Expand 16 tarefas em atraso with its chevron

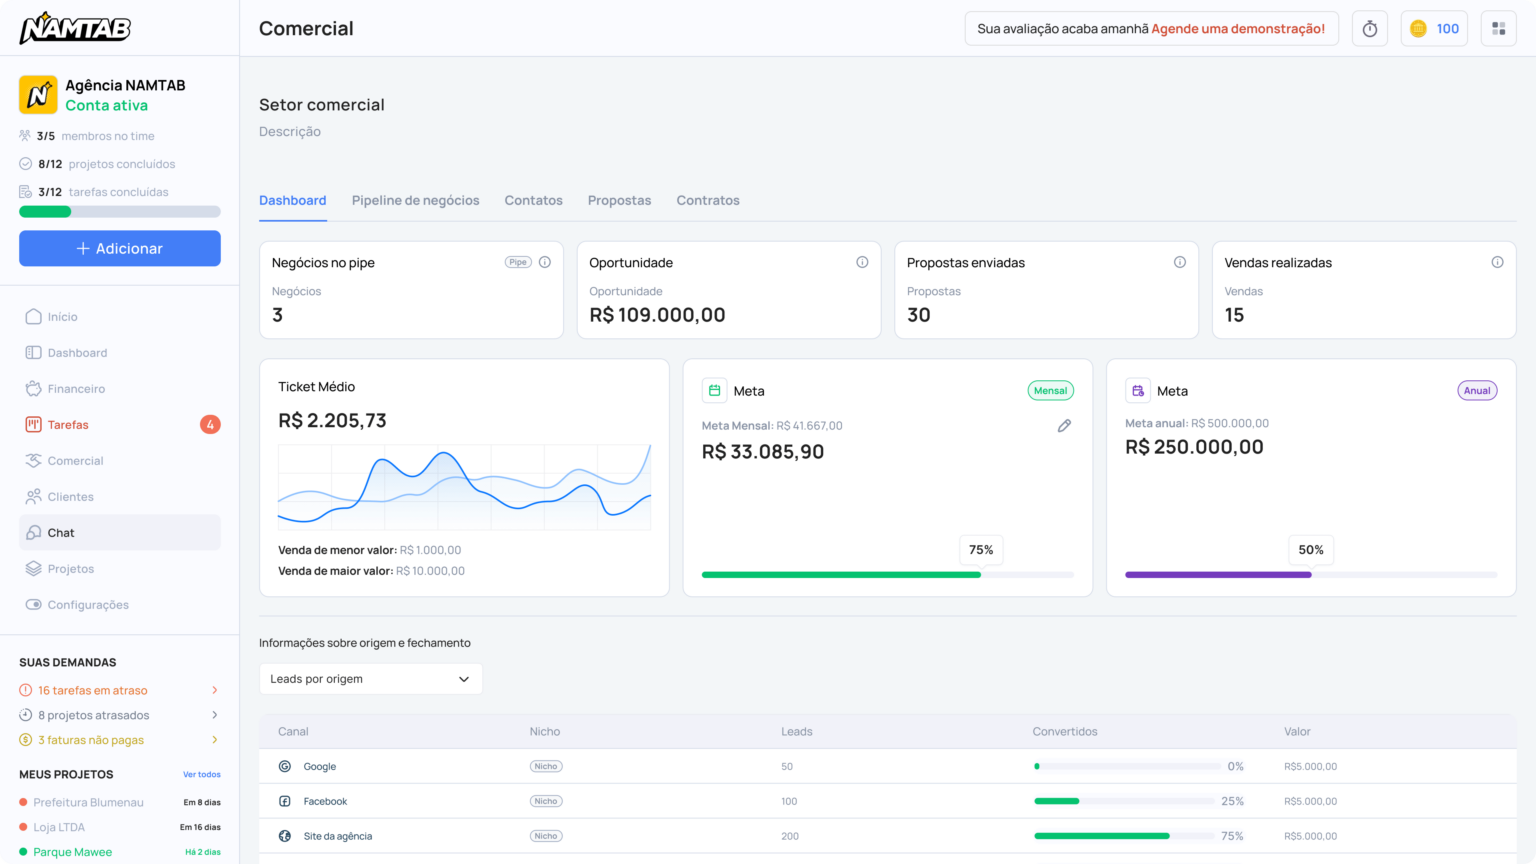click(214, 690)
